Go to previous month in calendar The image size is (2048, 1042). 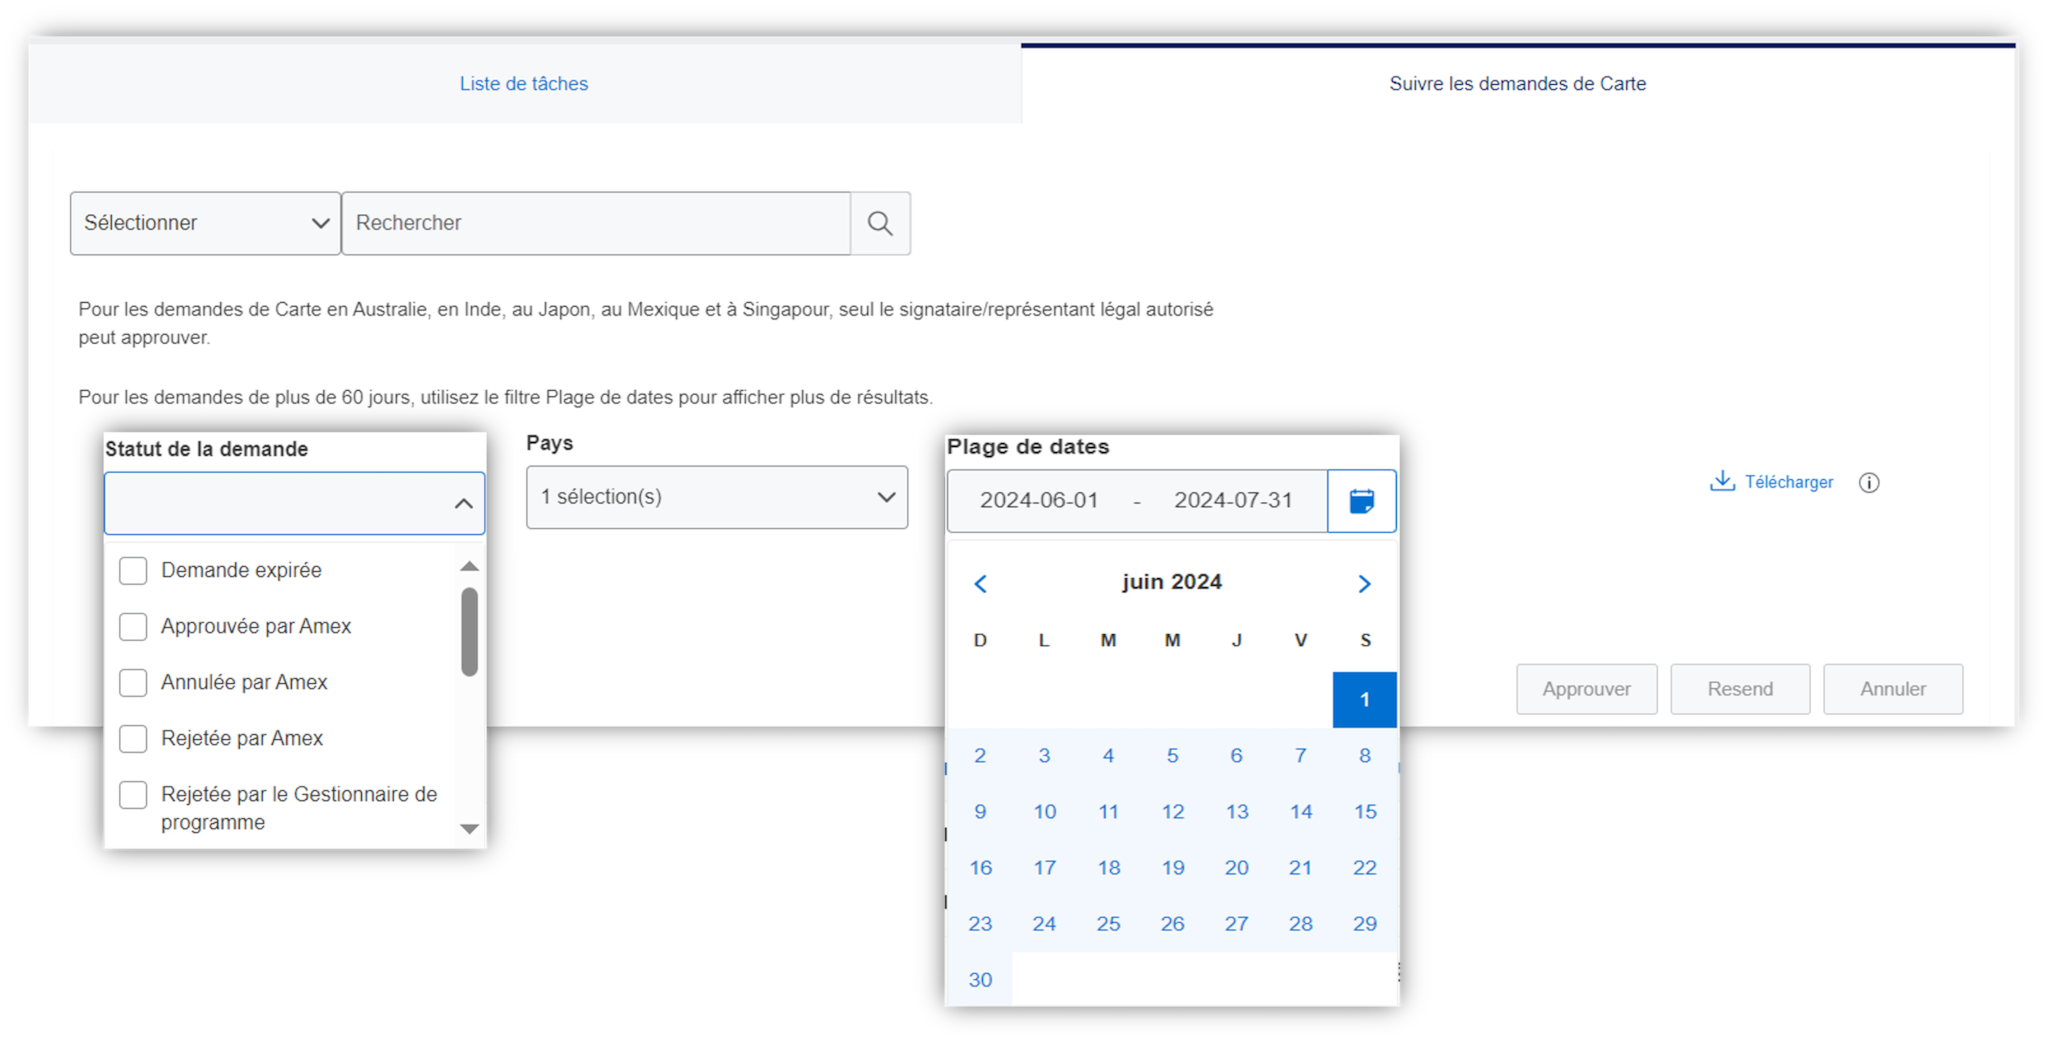[x=980, y=584]
